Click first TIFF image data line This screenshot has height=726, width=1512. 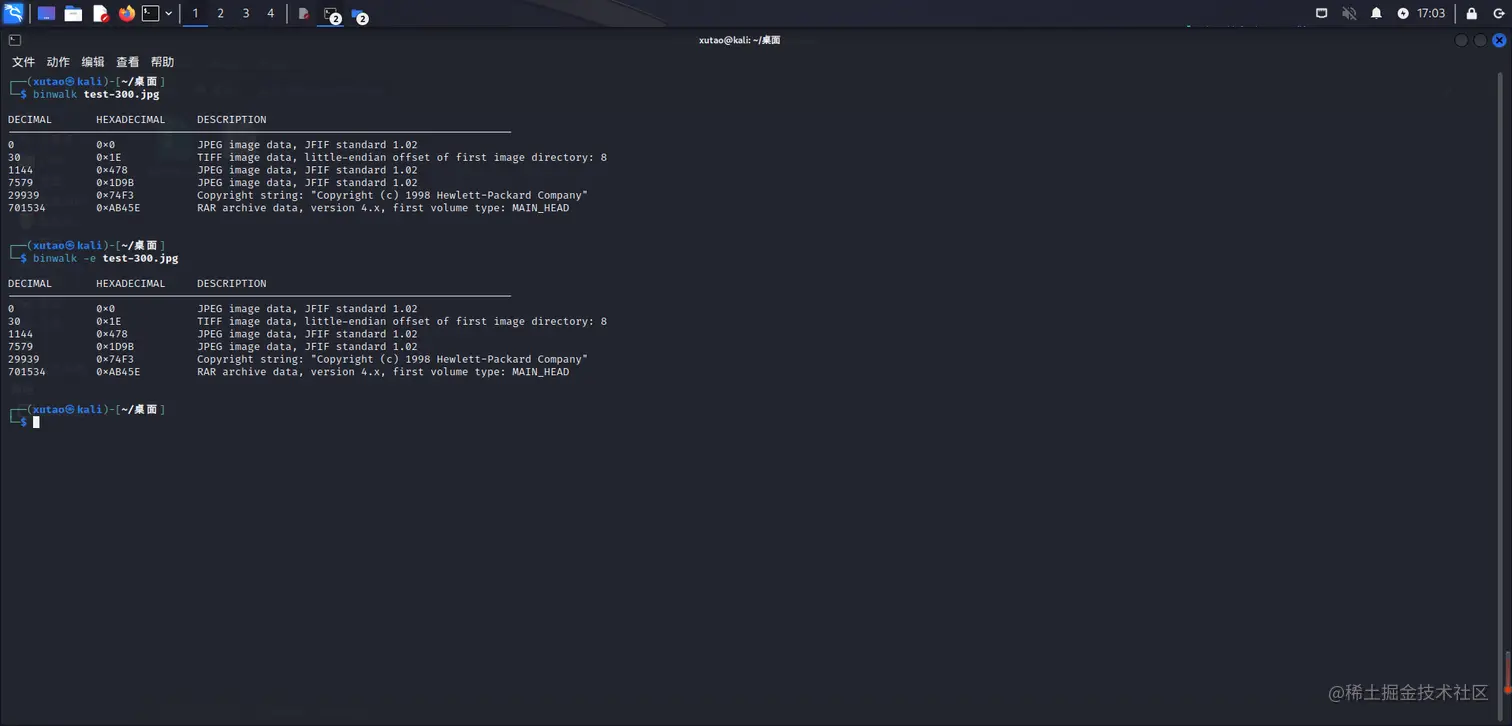[x=402, y=157]
